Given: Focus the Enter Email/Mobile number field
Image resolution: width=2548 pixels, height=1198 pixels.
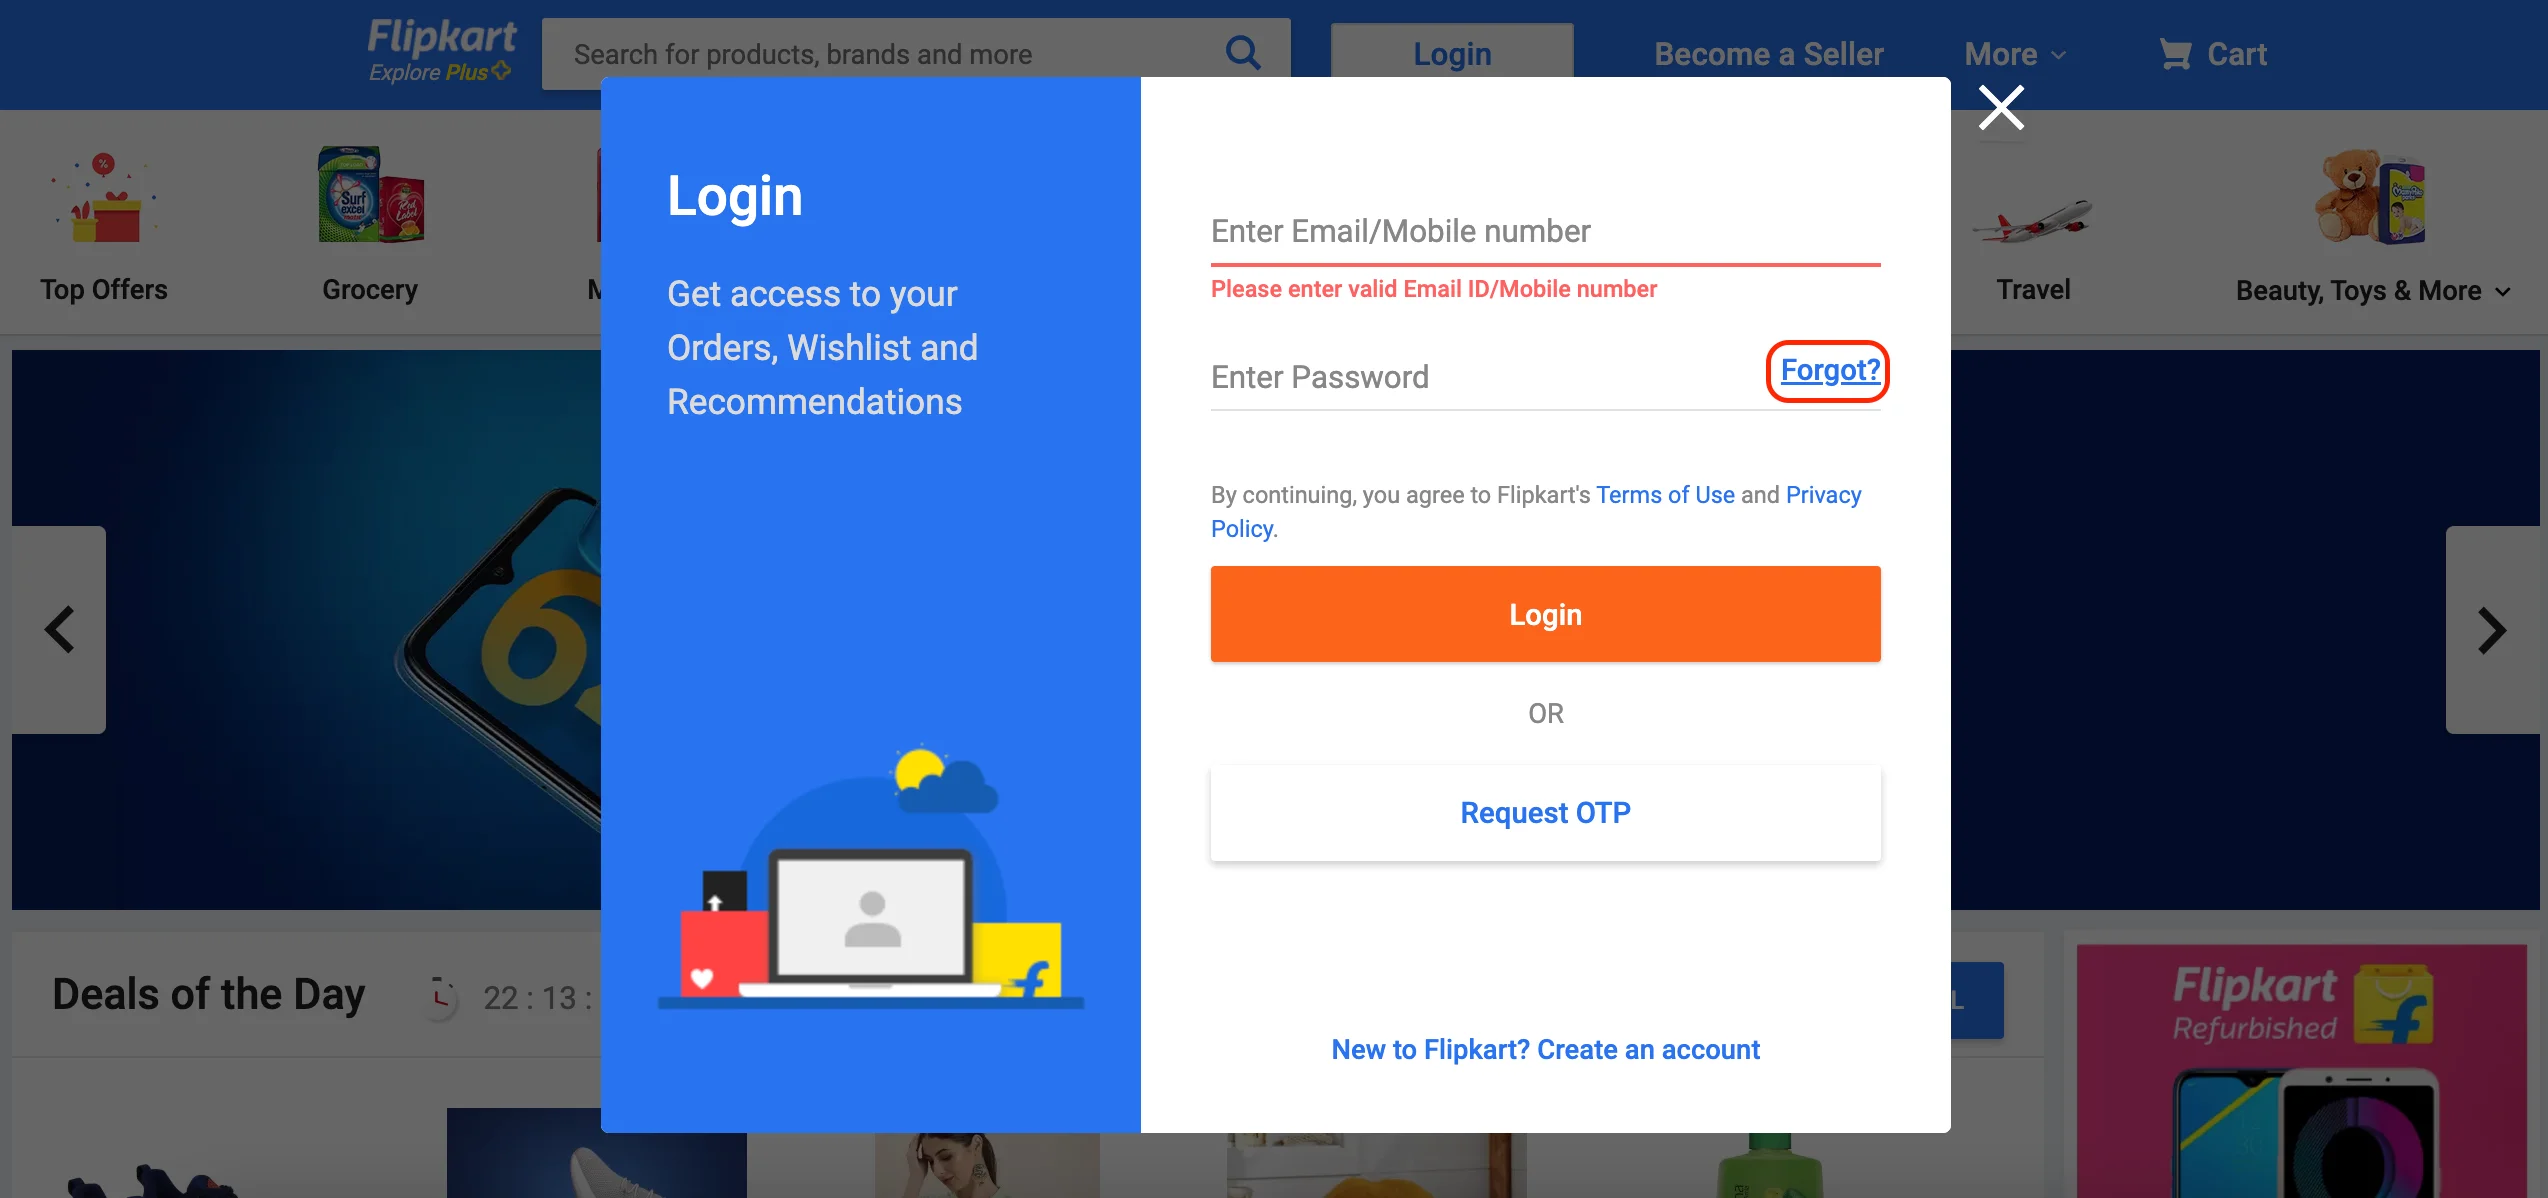Looking at the screenshot, I should point(1545,232).
